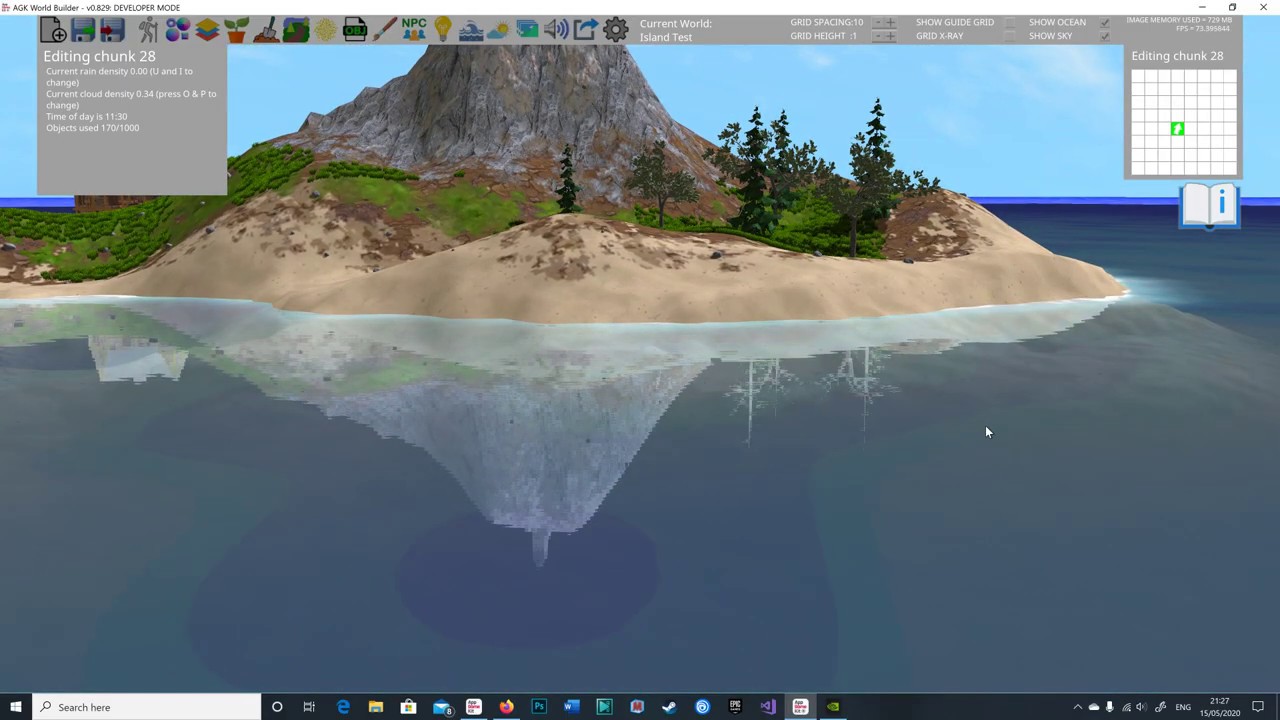
Task: Open the landscape terrain picture tool
Action: point(296,30)
